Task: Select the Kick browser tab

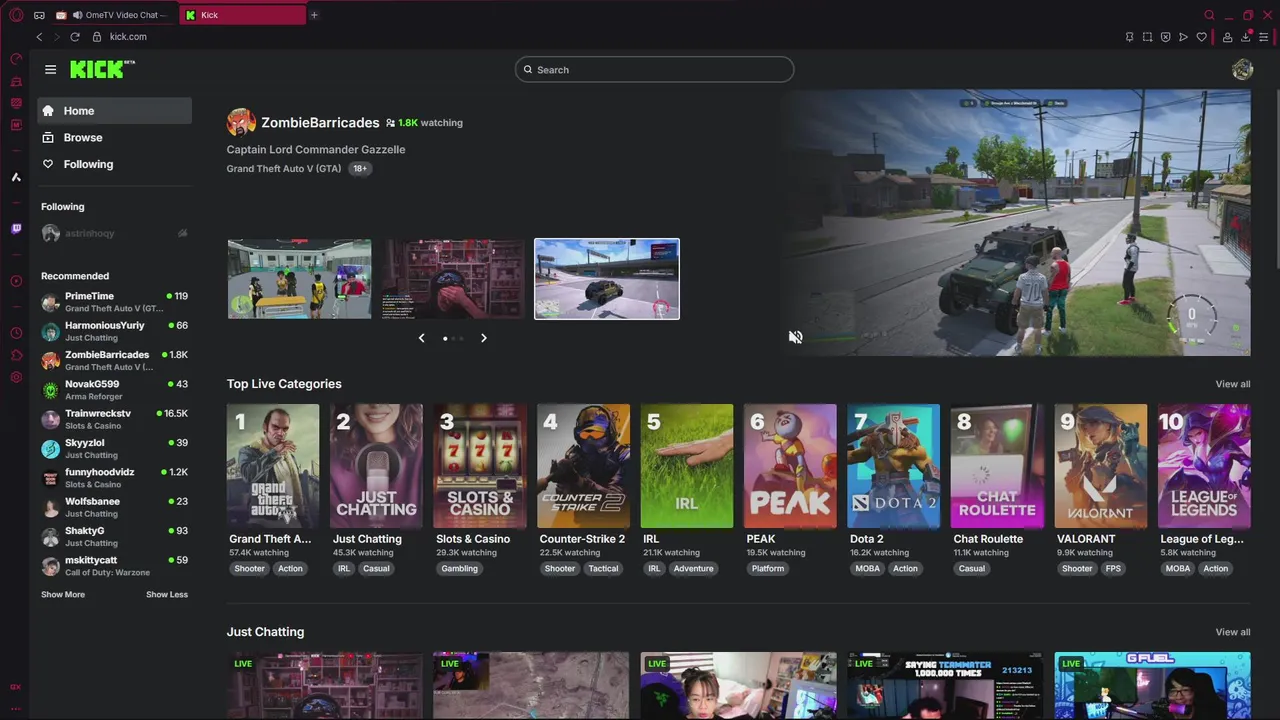Action: 243,15
